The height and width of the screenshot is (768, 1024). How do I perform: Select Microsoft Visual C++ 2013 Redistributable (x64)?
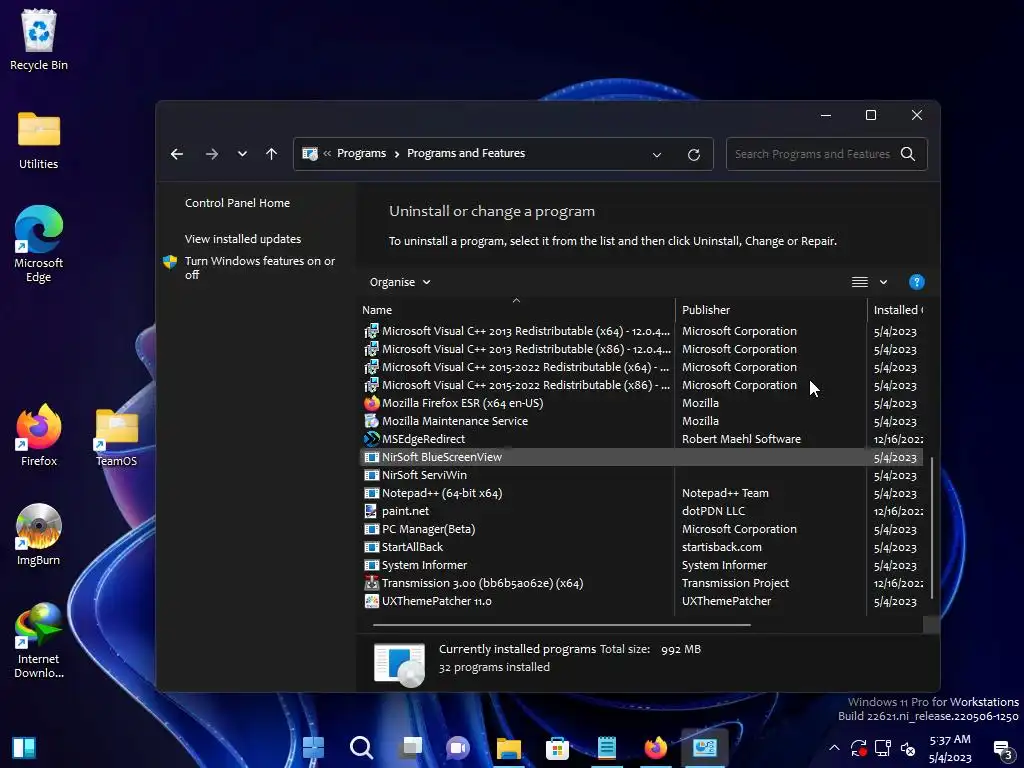coord(526,331)
